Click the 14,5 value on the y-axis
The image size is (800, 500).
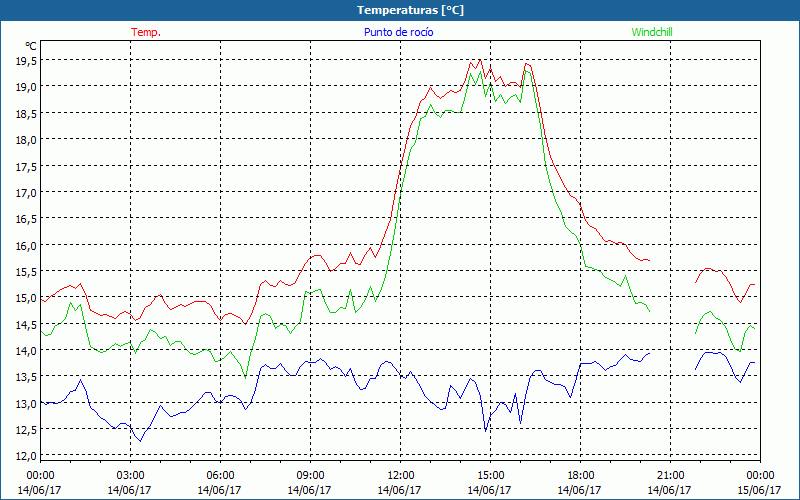tap(27, 324)
